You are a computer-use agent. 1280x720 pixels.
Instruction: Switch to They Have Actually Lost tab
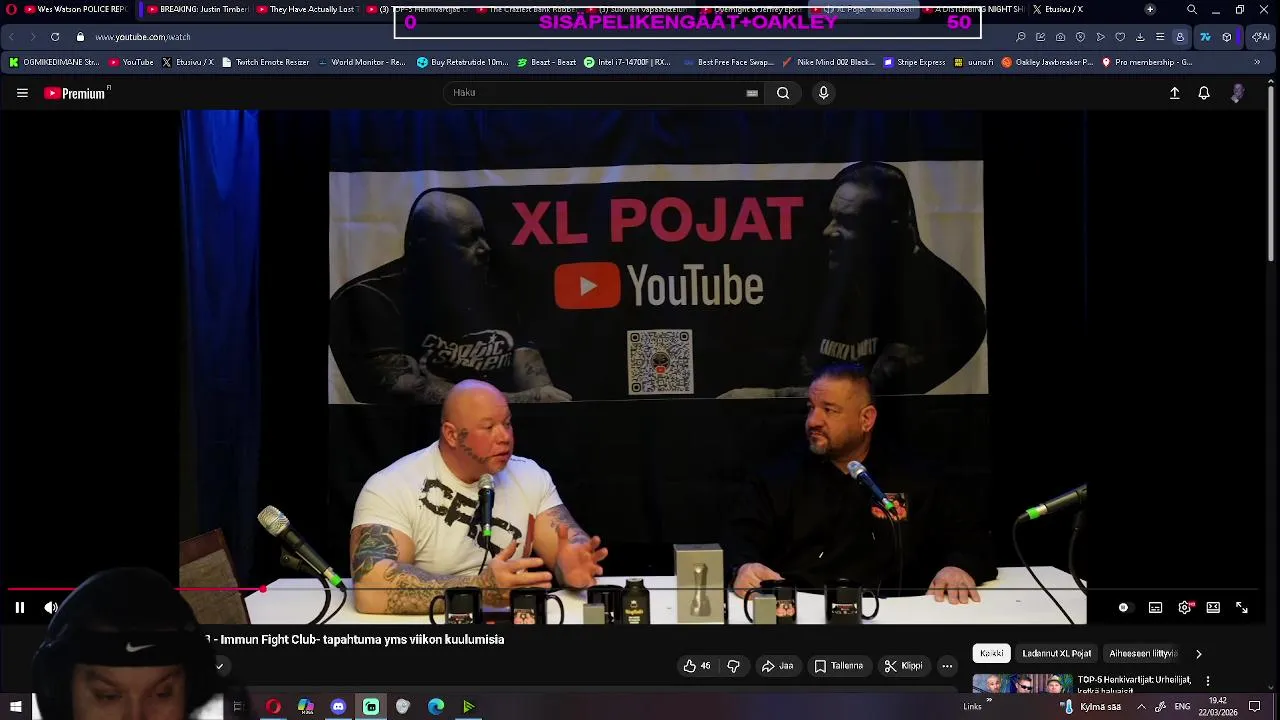coord(305,9)
